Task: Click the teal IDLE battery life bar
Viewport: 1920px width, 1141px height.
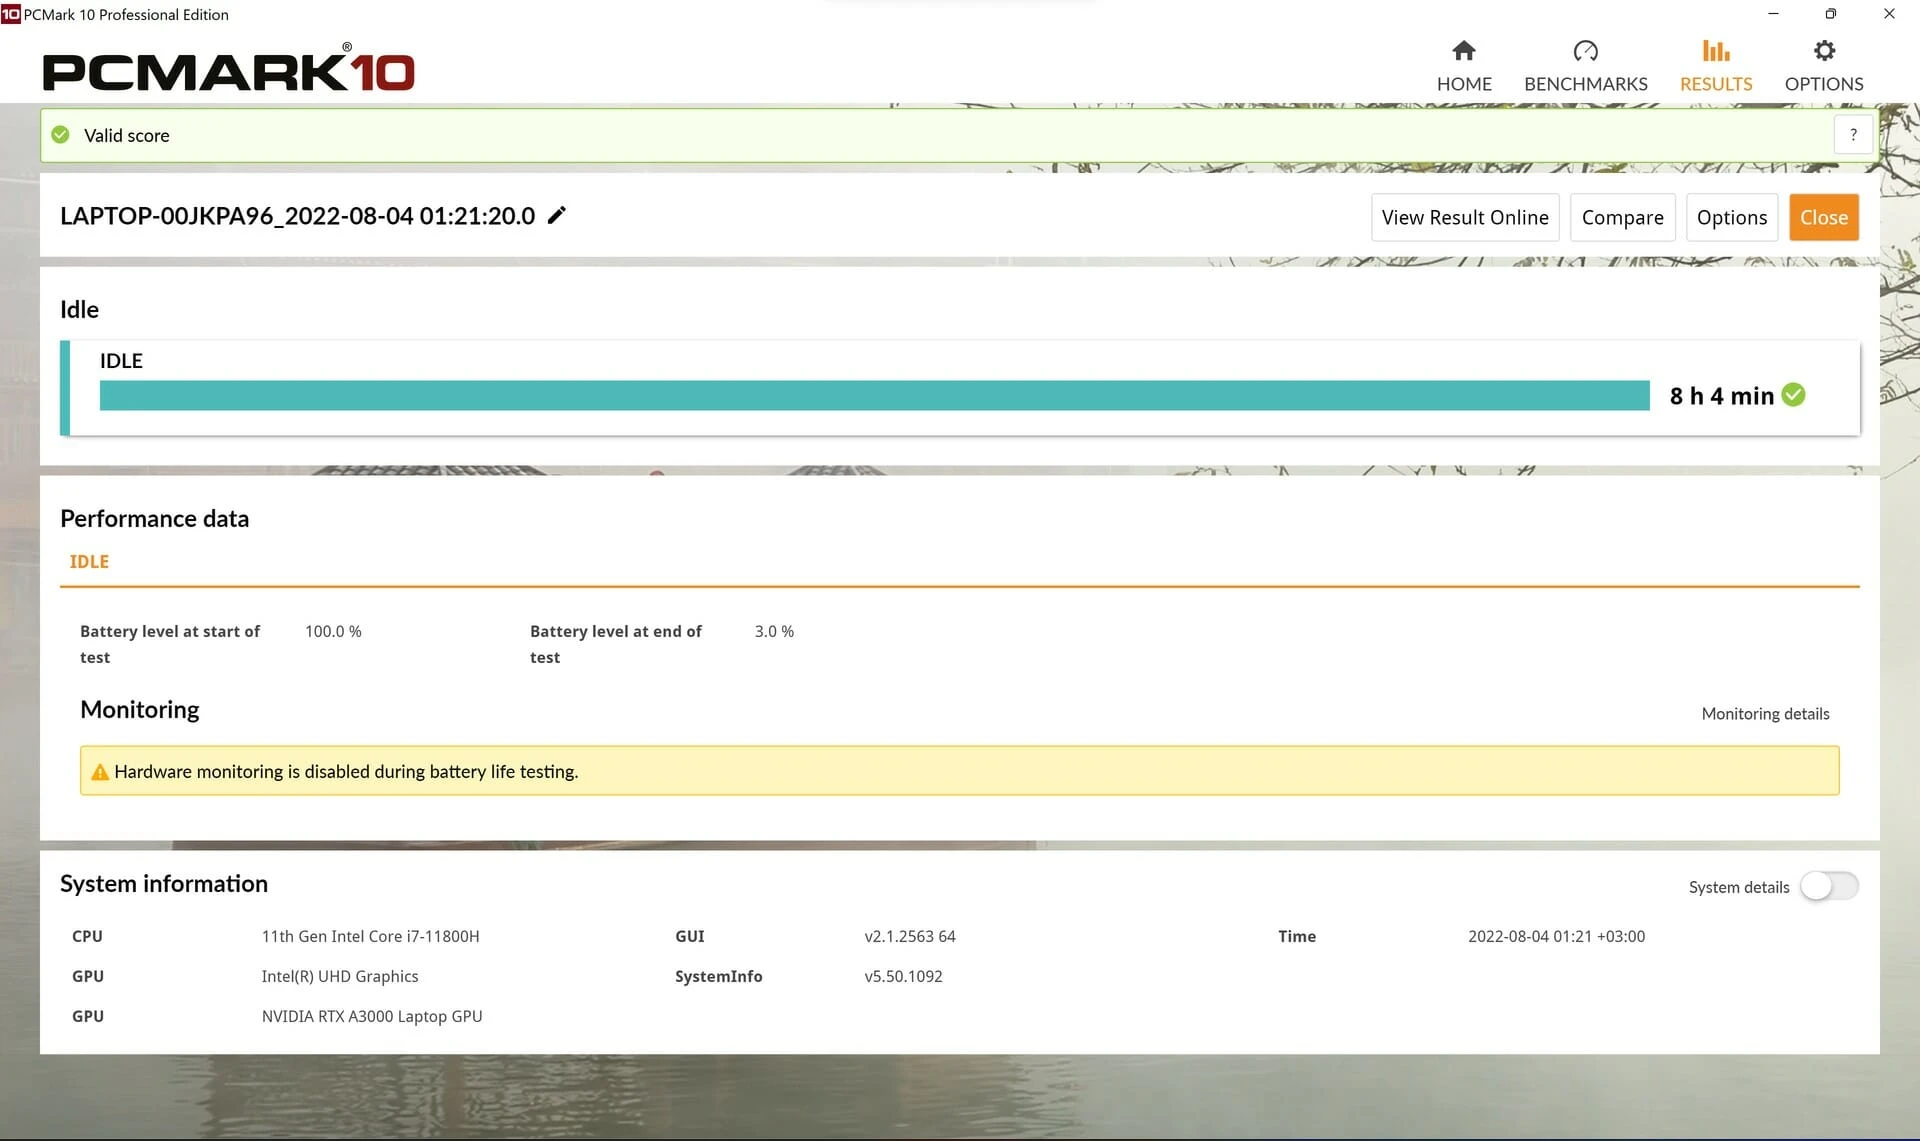Action: (x=875, y=395)
